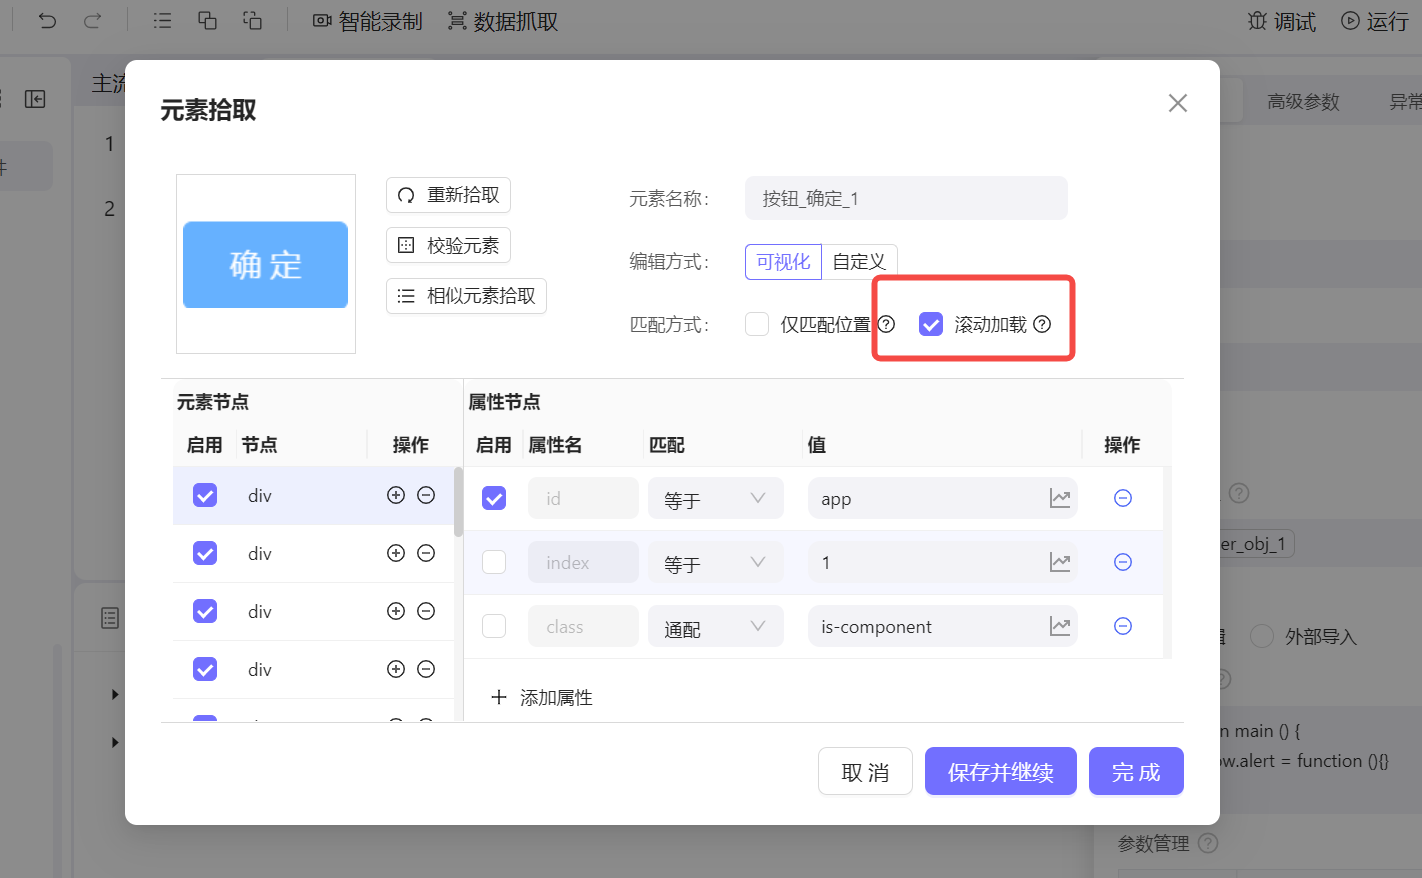Open 智能录制 smart recording
Image resolution: width=1422 pixels, height=878 pixels.
click(366, 21)
